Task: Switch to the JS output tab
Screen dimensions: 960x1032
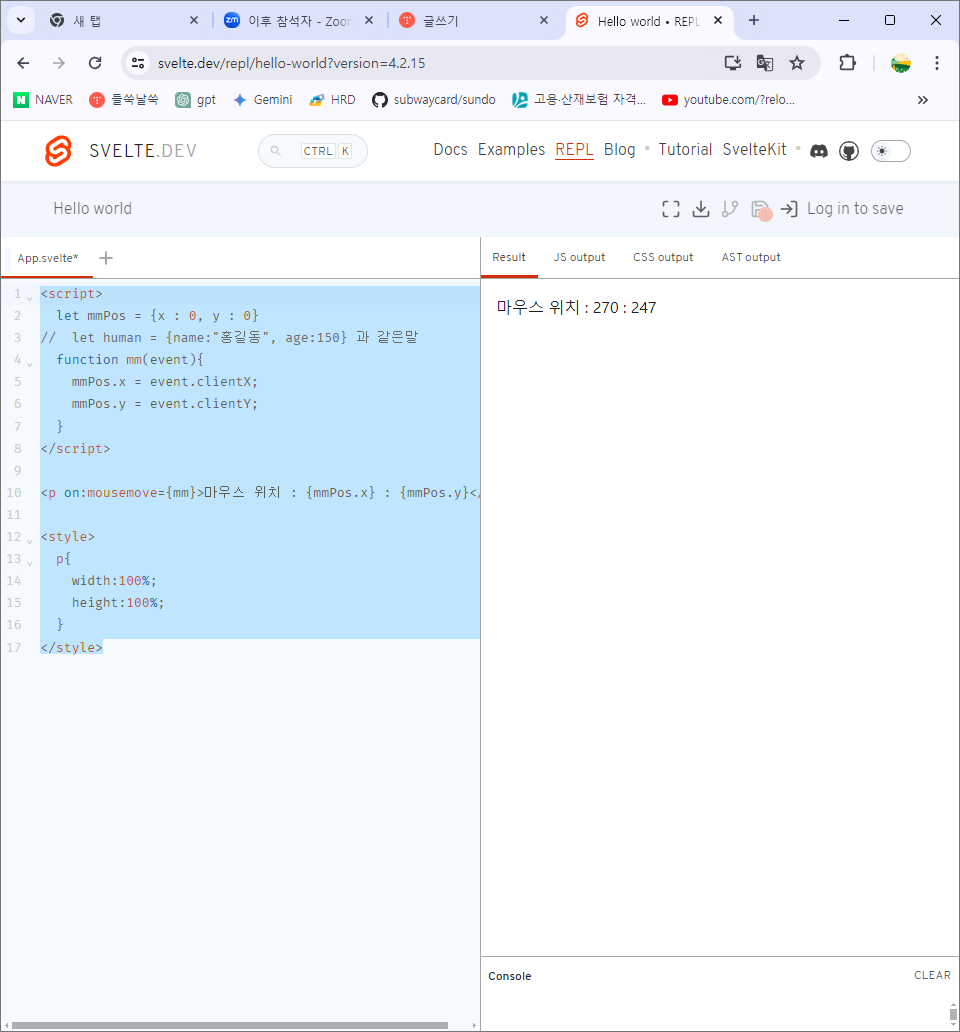Action: click(x=579, y=257)
